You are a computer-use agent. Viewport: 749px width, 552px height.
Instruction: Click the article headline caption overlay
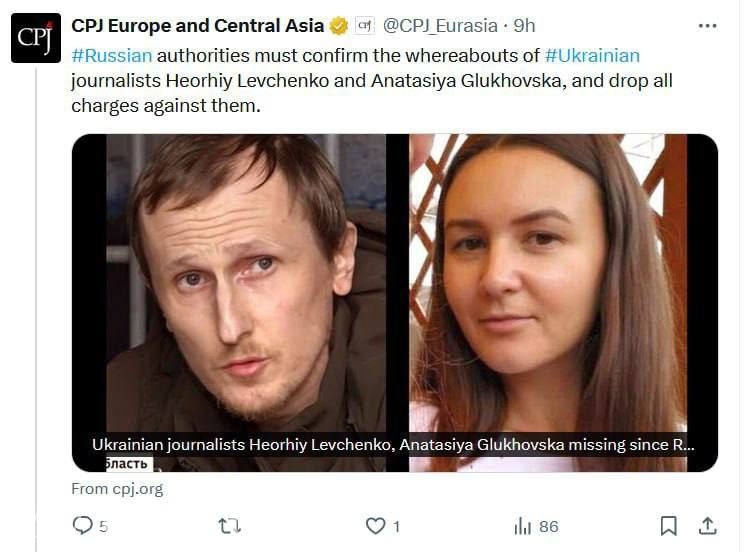pos(393,445)
